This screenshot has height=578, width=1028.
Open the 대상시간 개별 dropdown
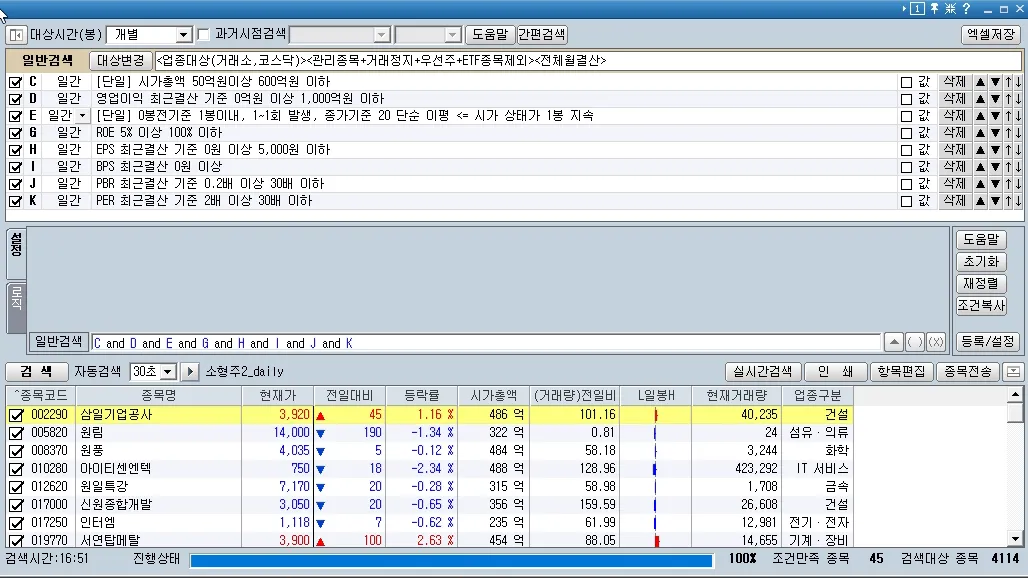(x=183, y=35)
